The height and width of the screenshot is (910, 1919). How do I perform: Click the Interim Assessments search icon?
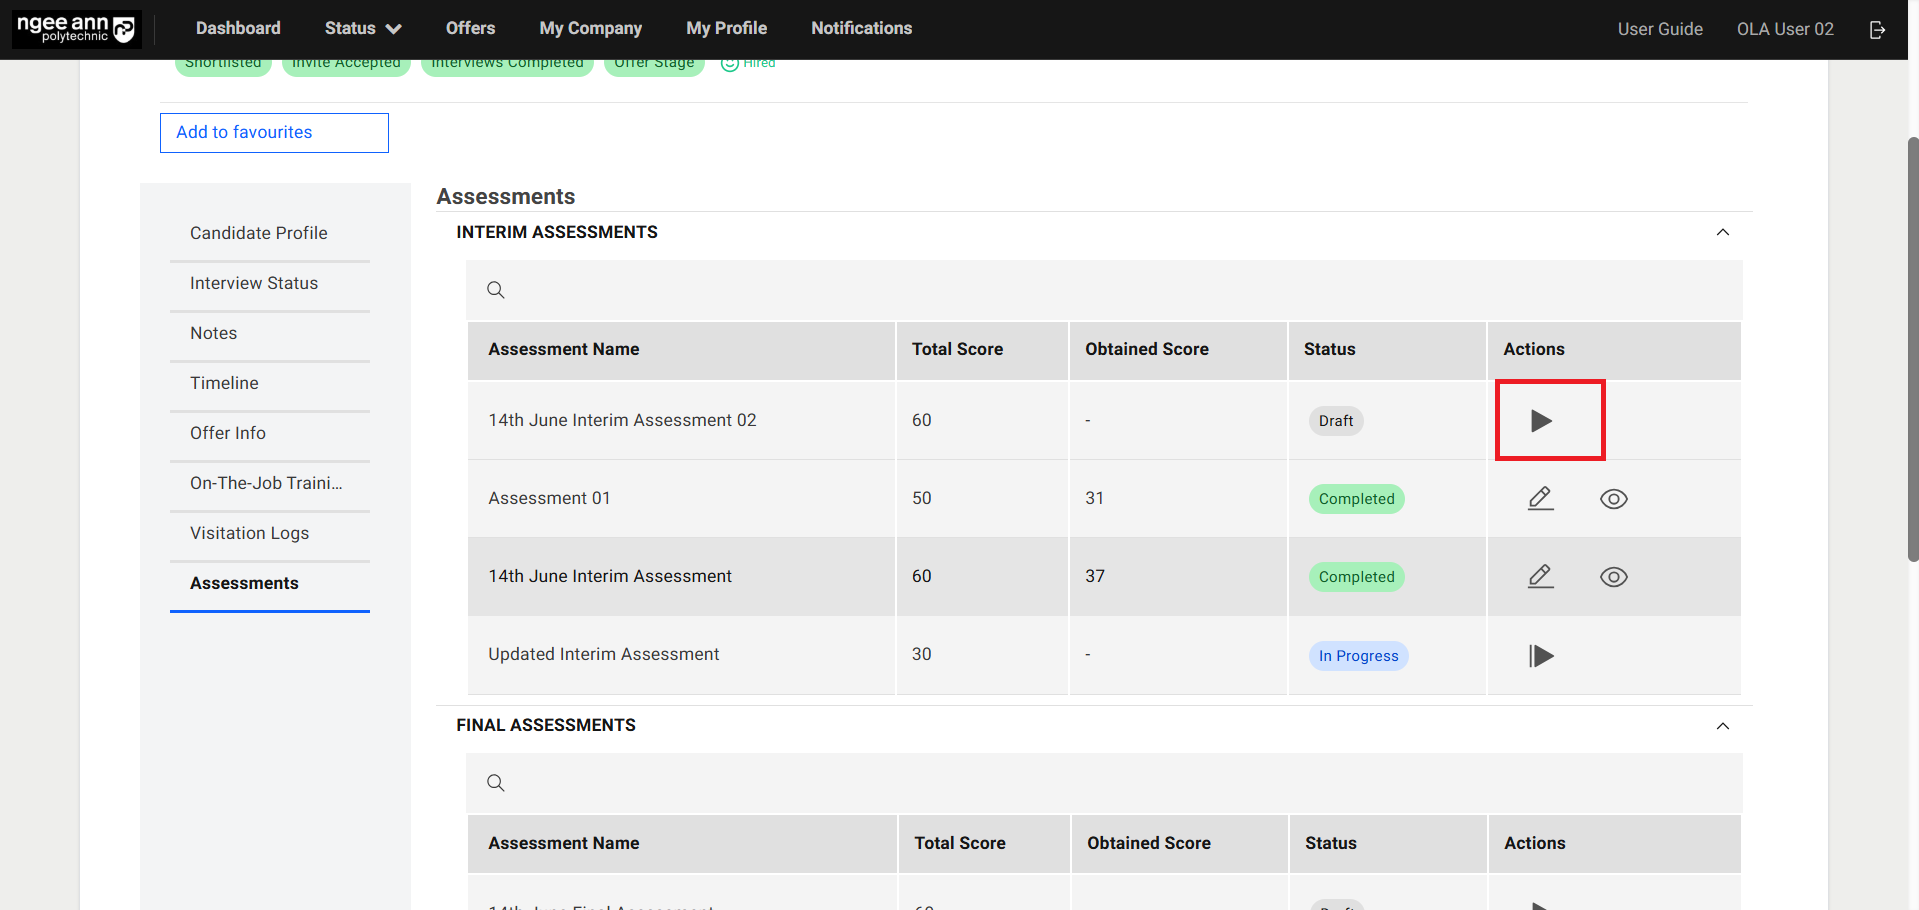coord(496,290)
